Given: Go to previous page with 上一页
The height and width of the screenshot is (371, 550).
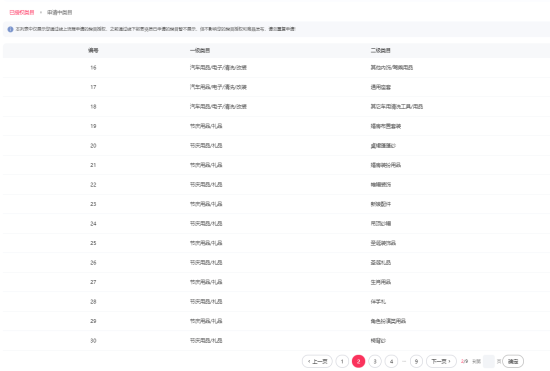Looking at the screenshot, I should coord(317,362).
